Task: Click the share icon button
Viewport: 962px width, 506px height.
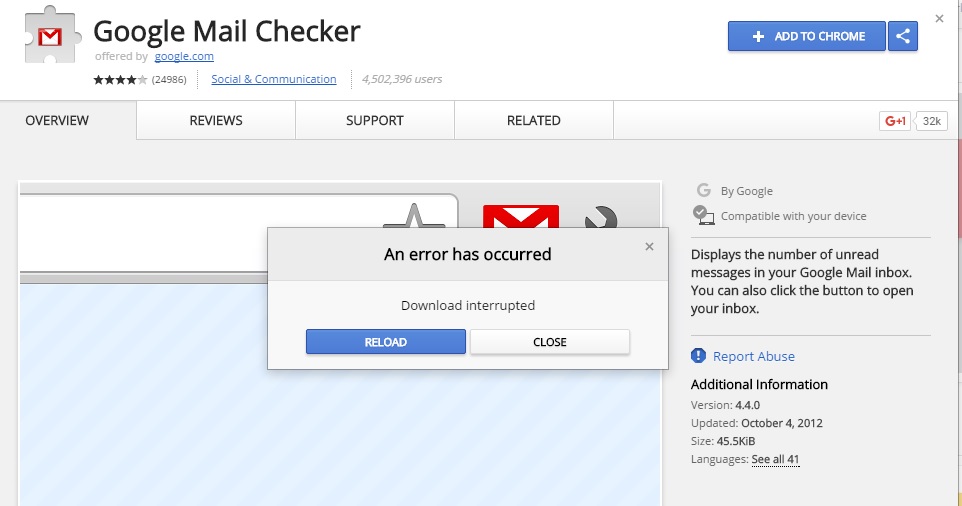Action: click(x=903, y=37)
